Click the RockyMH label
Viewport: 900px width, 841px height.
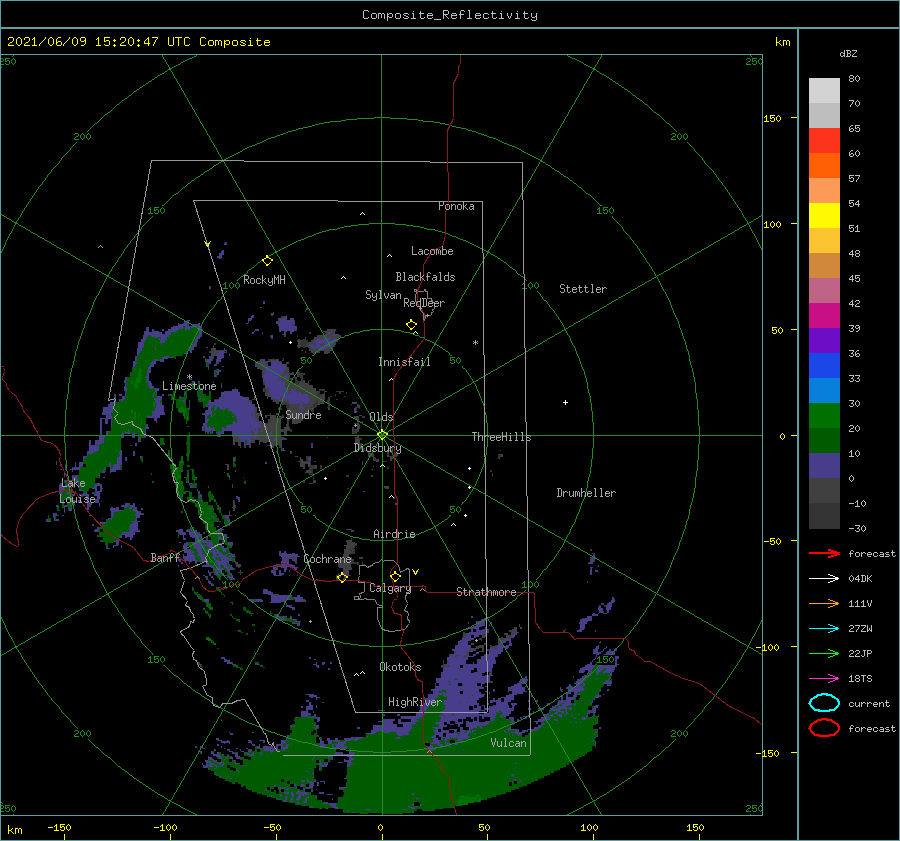(264, 280)
